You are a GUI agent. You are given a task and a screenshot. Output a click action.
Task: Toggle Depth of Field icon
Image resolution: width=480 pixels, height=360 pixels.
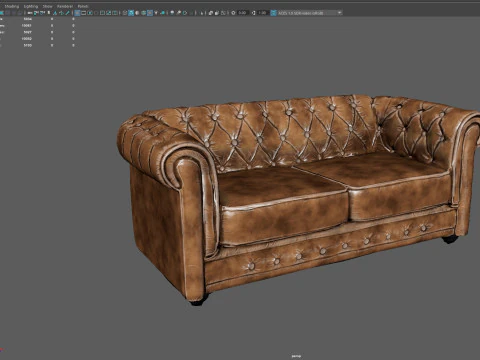tap(191, 13)
